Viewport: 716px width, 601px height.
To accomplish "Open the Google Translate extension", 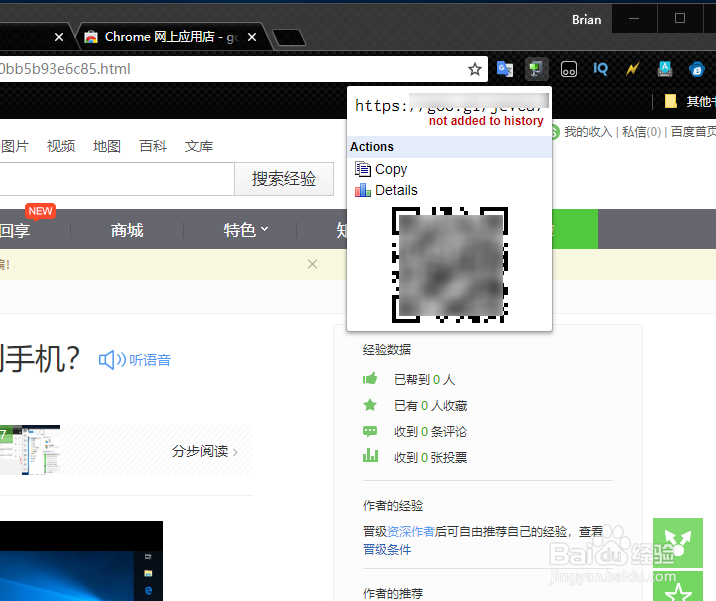I will [505, 69].
